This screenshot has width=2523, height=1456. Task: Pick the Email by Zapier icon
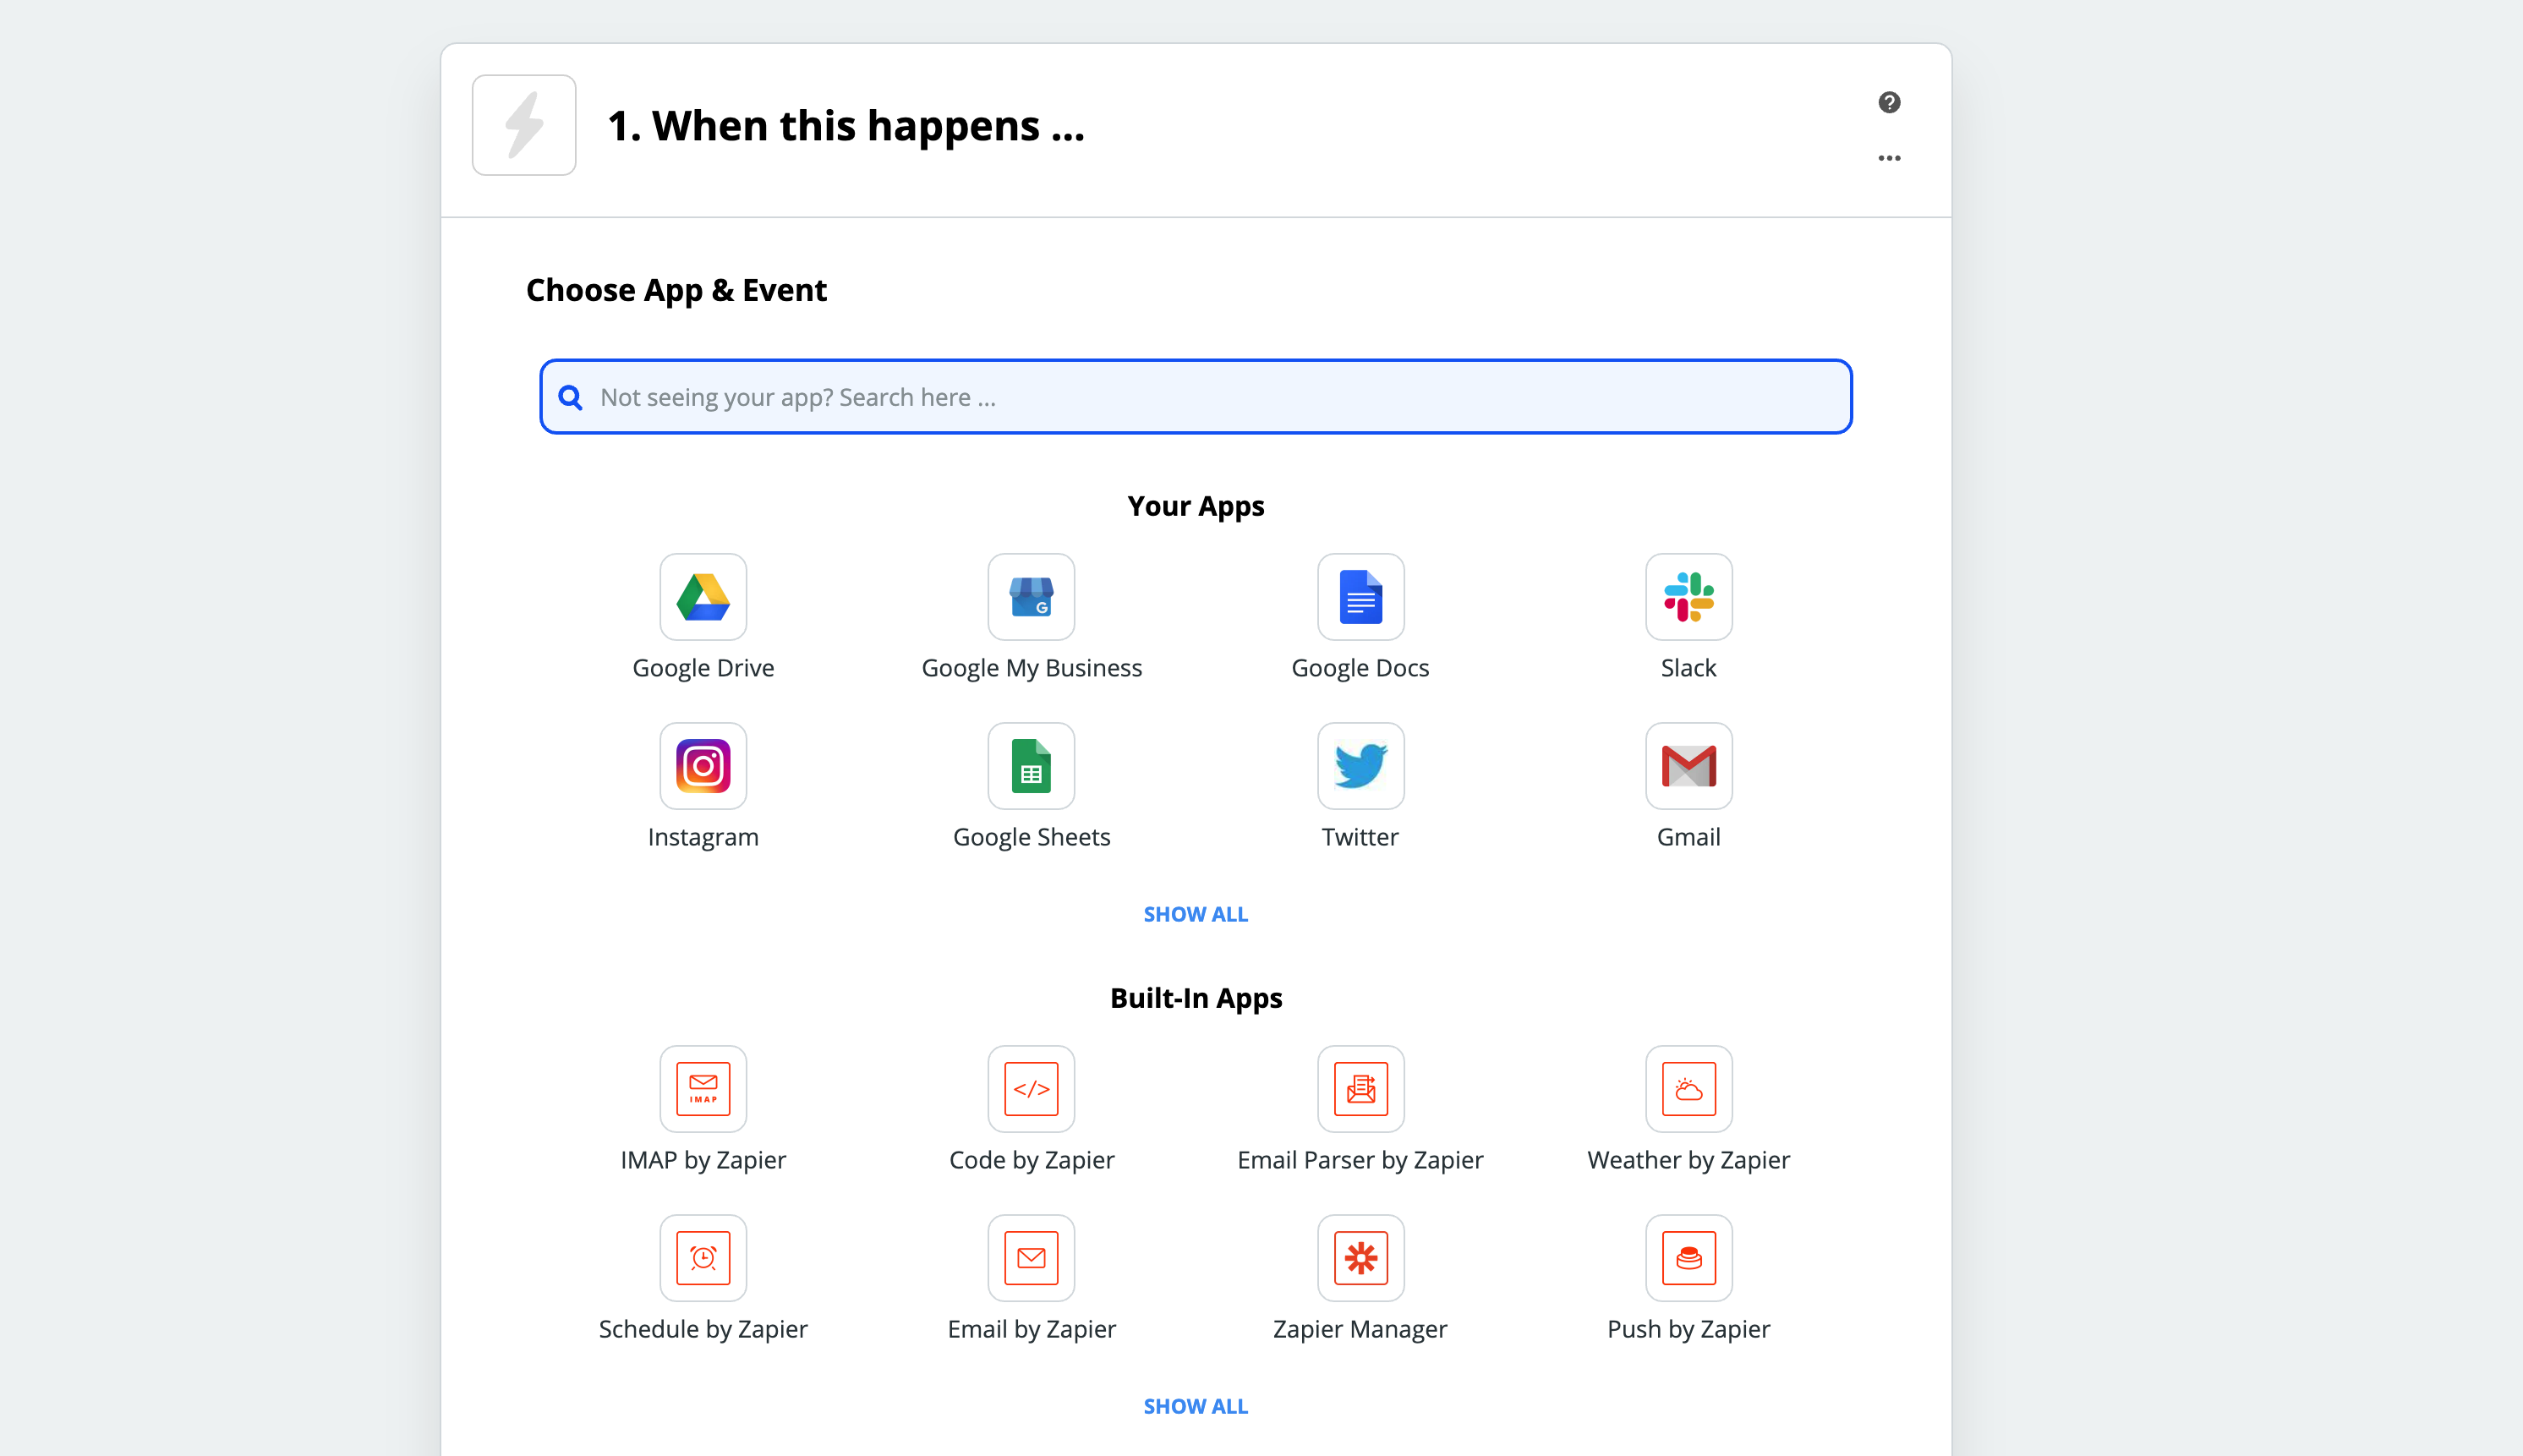tap(1031, 1258)
